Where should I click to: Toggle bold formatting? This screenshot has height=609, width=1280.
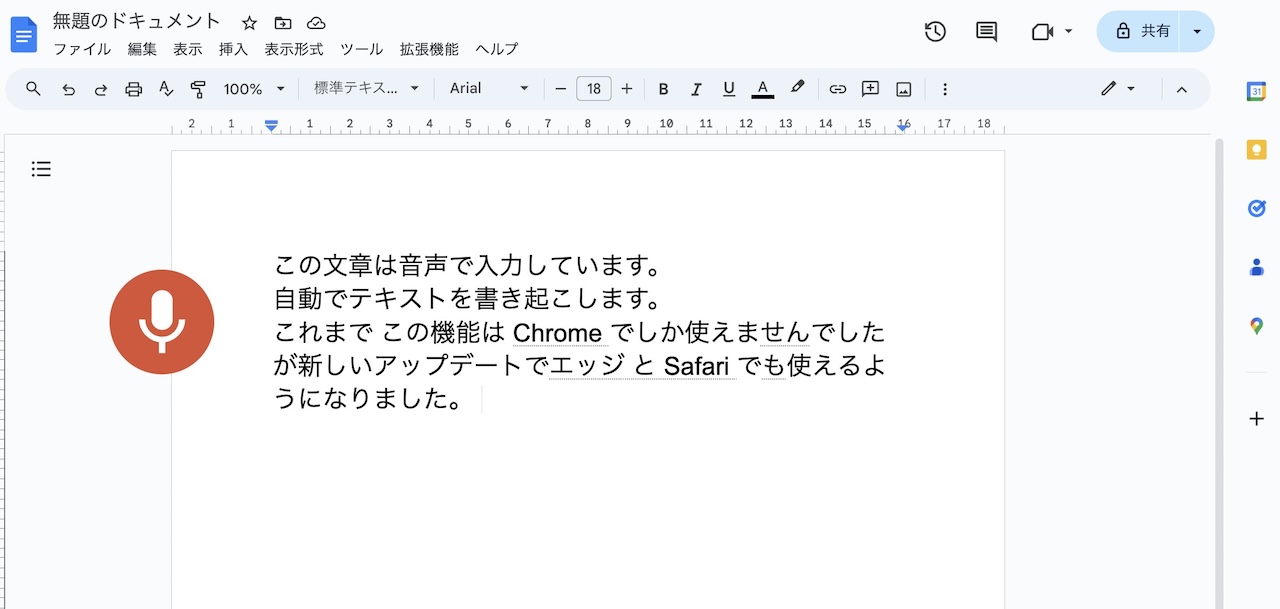click(x=663, y=89)
